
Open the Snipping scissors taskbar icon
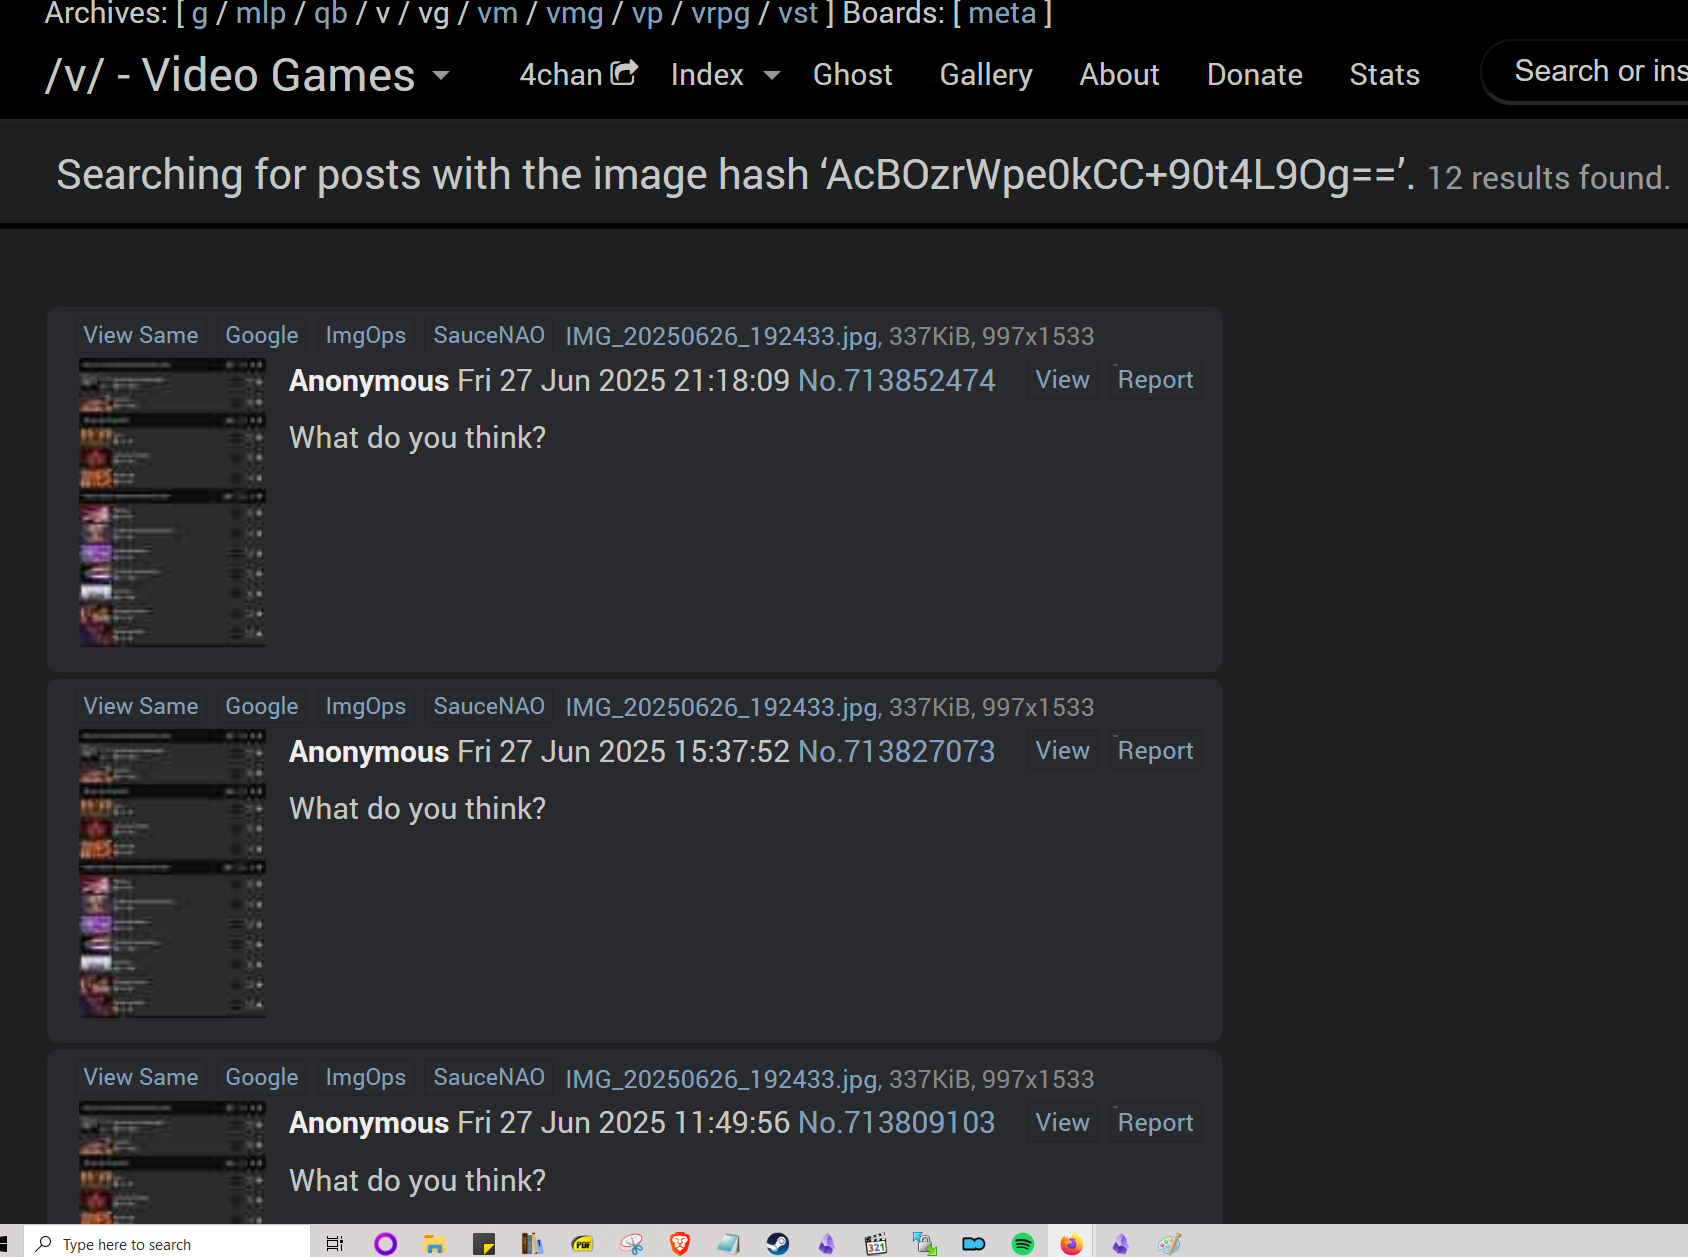[631, 1244]
